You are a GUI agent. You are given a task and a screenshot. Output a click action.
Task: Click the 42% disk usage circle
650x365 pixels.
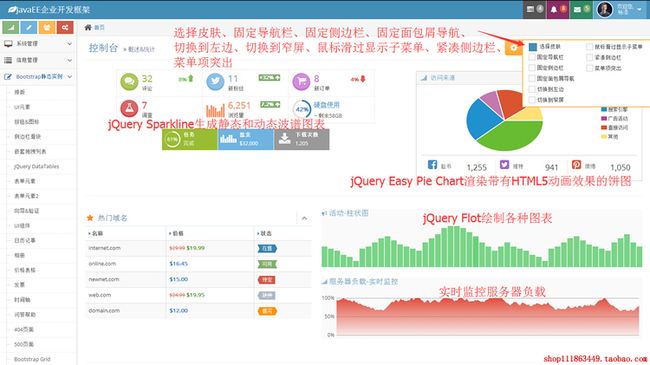pos(302,109)
